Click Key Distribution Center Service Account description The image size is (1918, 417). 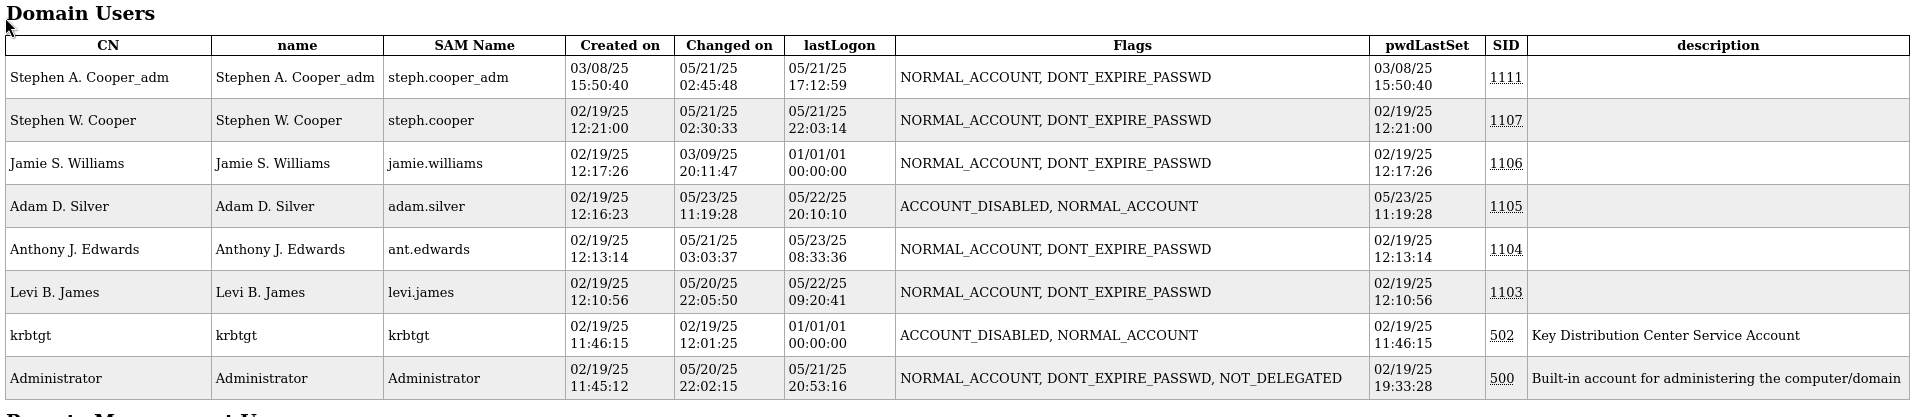click(1665, 336)
